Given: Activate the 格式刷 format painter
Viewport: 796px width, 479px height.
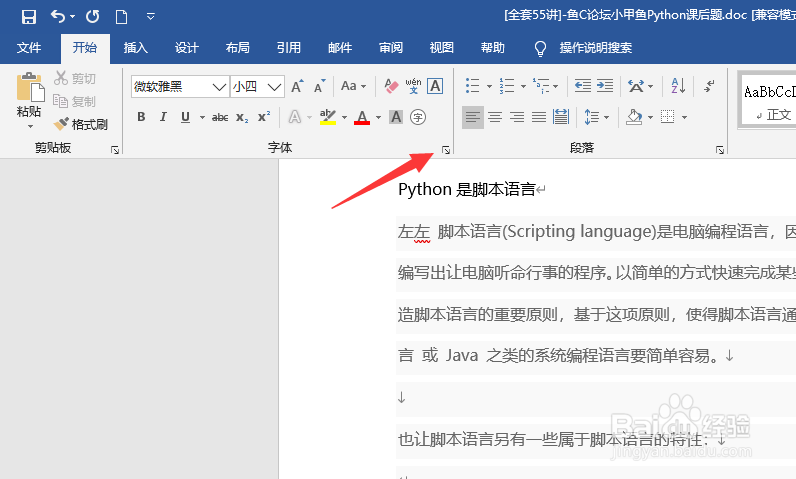Looking at the screenshot, I should [x=81, y=124].
